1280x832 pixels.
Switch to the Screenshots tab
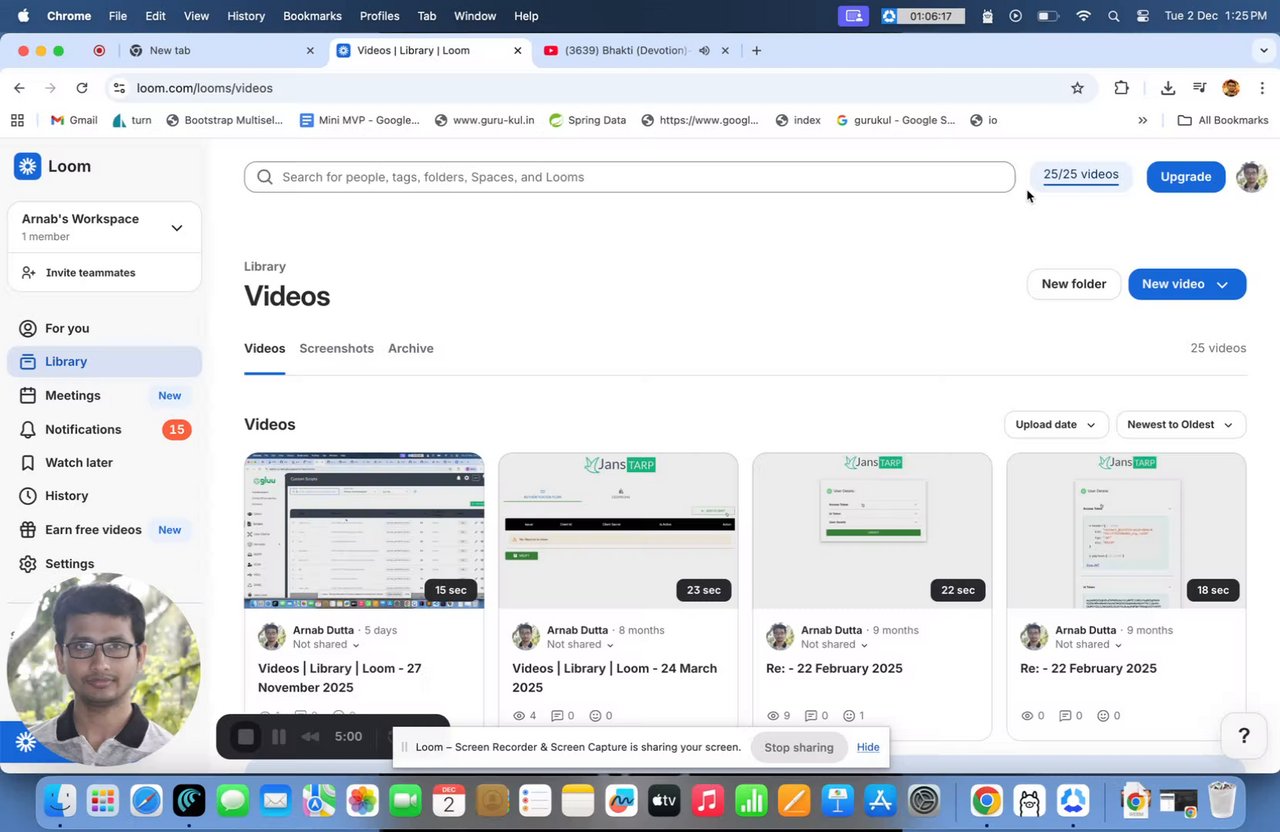[336, 348]
